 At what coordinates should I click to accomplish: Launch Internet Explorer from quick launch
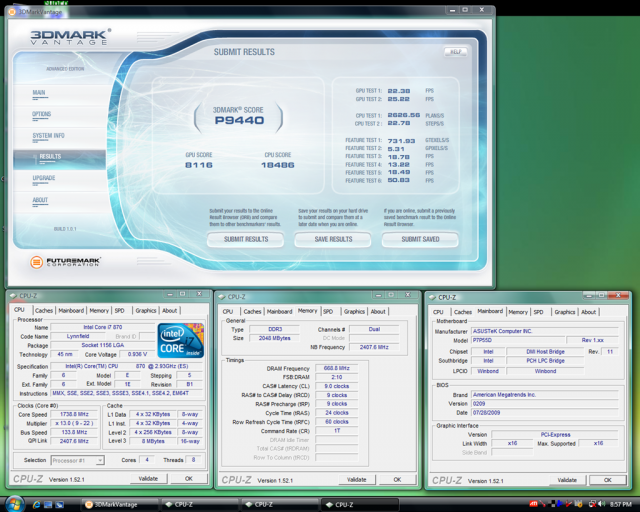pos(36,505)
